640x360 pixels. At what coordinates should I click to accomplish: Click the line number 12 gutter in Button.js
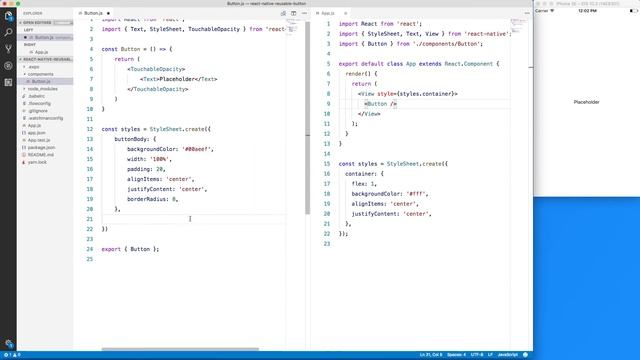90,129
